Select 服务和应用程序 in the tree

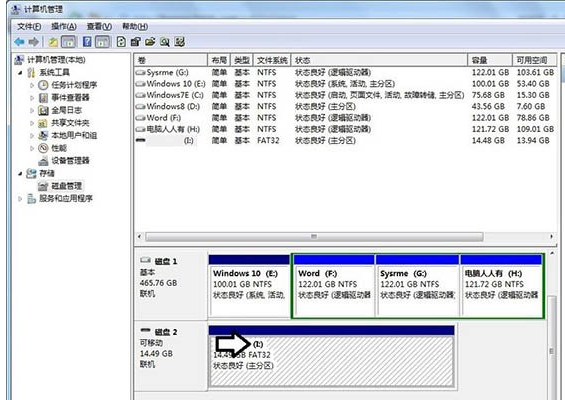[x=60, y=199]
